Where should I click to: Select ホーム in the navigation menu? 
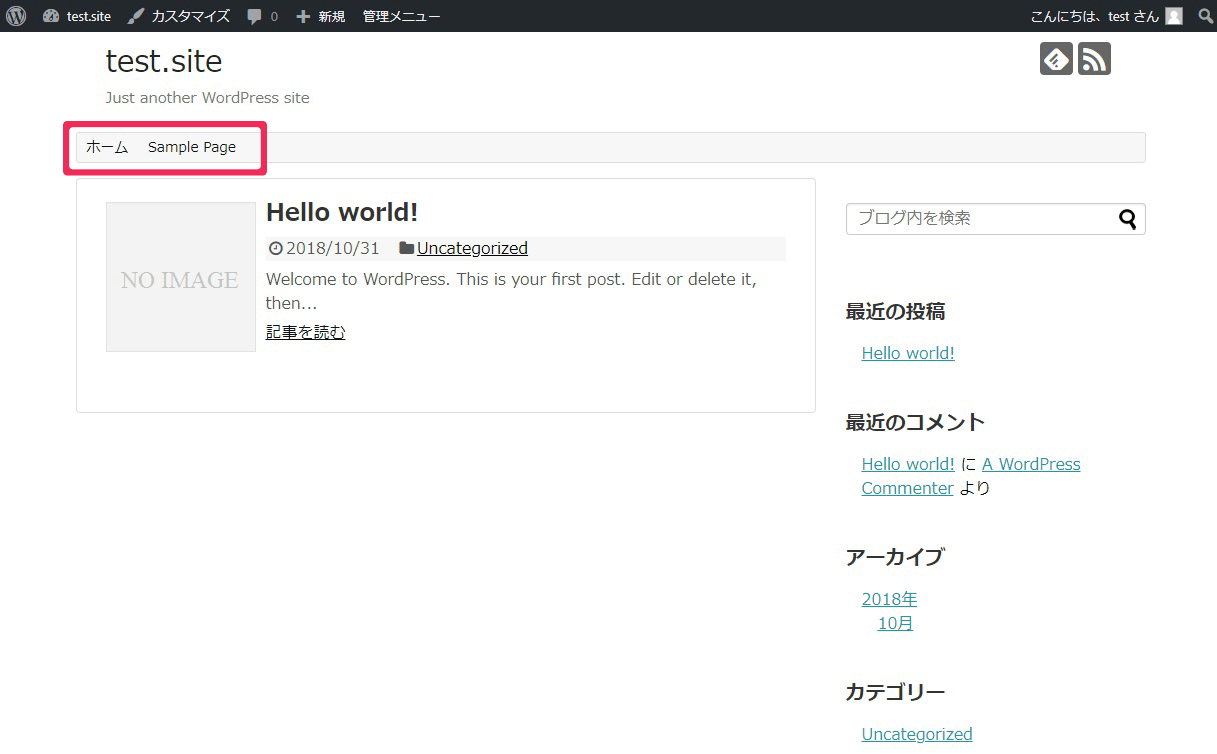107,147
